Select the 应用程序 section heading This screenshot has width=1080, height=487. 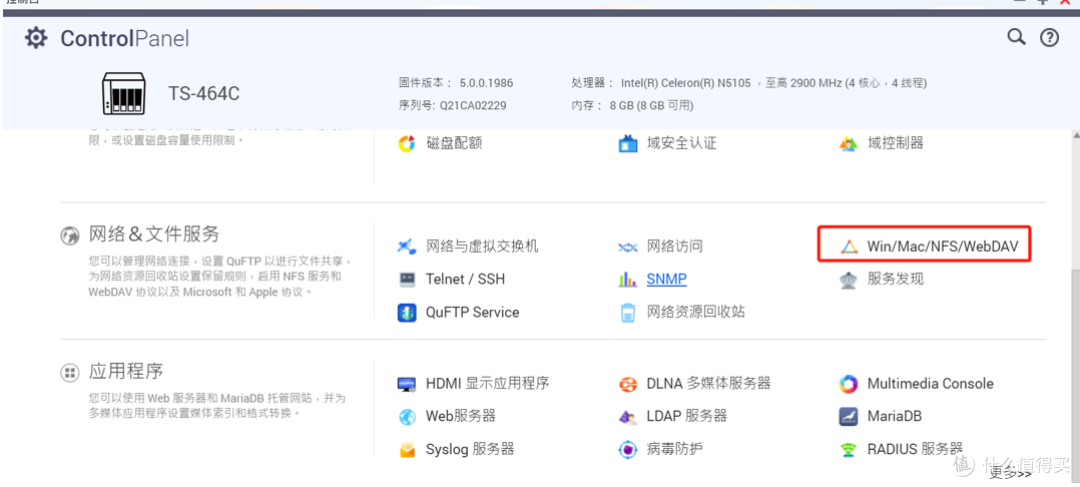click(x=126, y=373)
